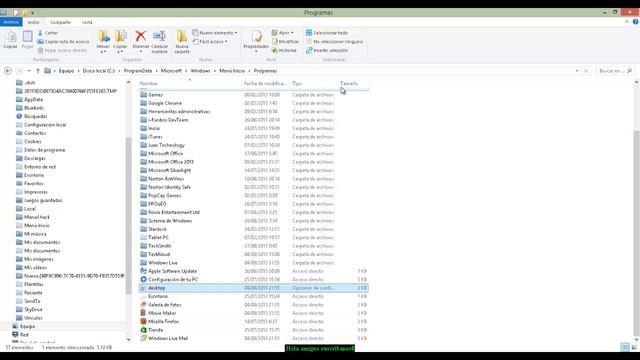The height and width of the screenshot is (360, 640).
Task: Click the Cortar scissors command
Action: point(48,33)
